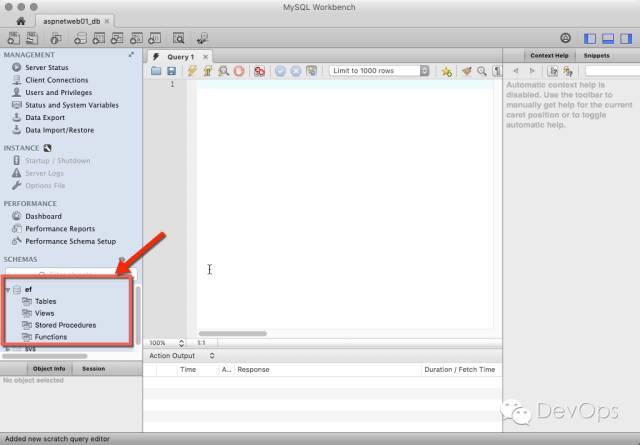Close the aspnetweb01_db connection tab
The image size is (640, 445).
click(107, 21)
